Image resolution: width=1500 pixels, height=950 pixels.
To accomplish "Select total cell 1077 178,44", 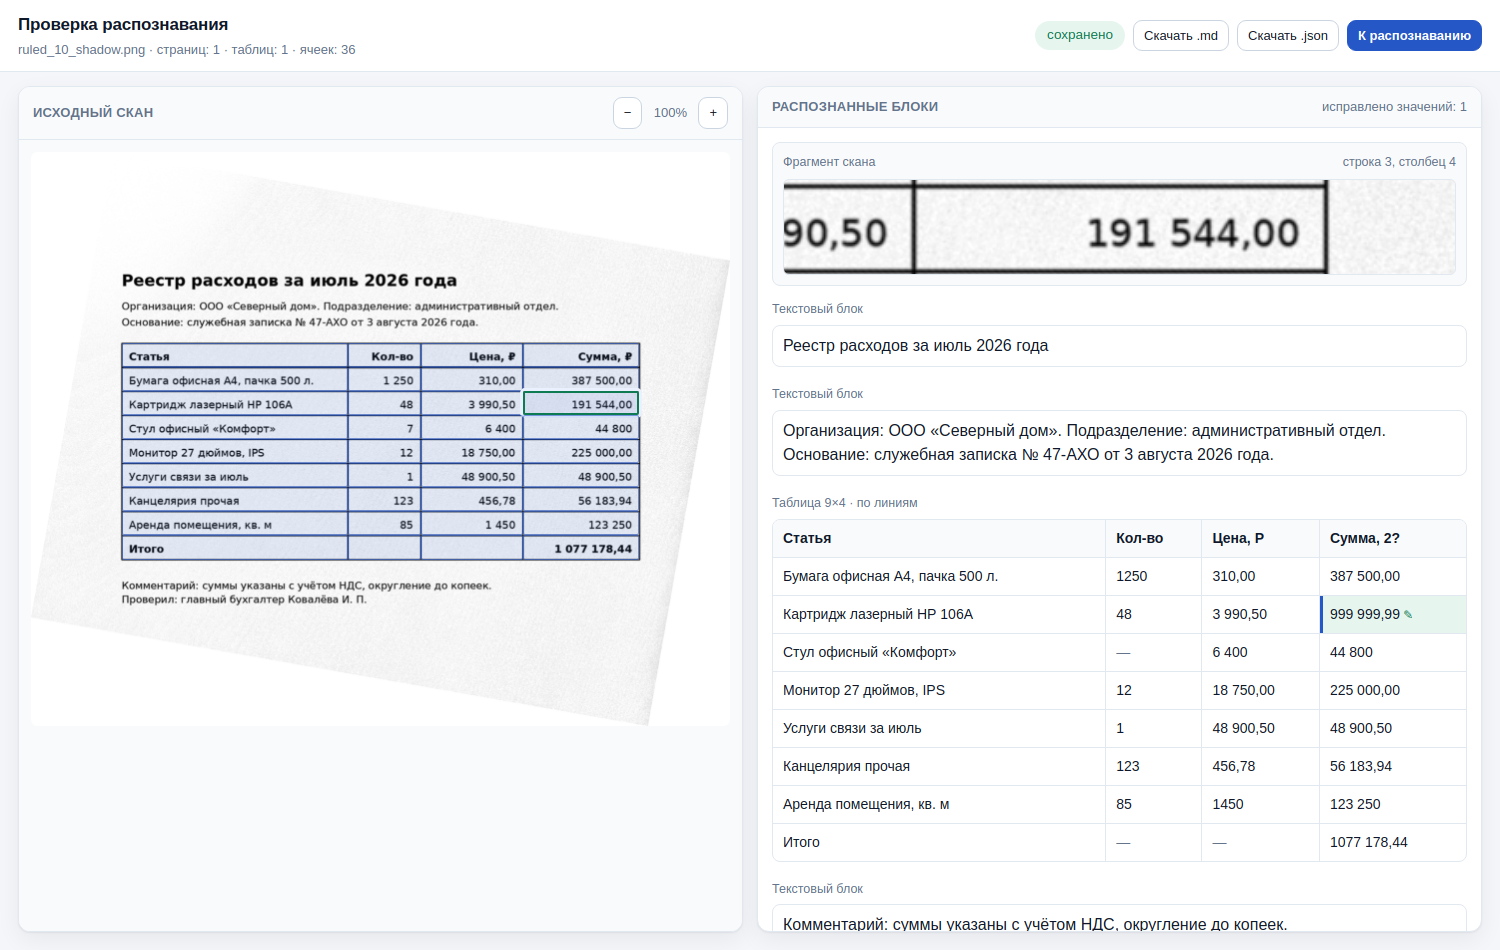I will (x=1393, y=843).
